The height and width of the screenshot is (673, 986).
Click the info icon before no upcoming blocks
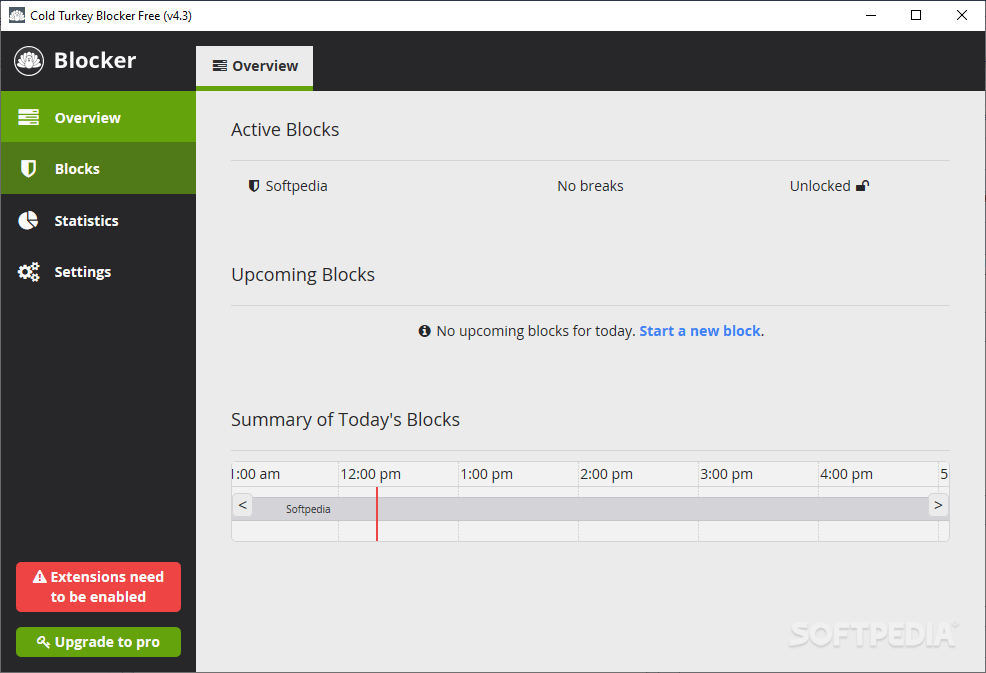[425, 330]
